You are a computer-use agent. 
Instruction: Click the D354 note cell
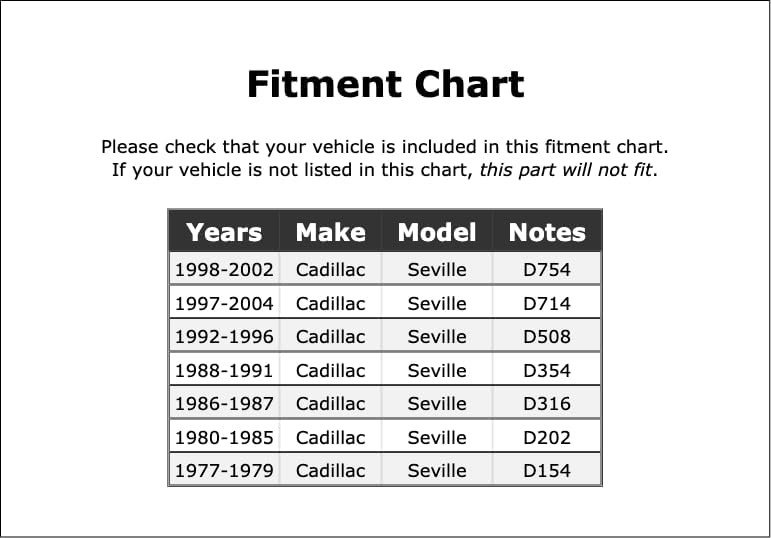coord(547,370)
